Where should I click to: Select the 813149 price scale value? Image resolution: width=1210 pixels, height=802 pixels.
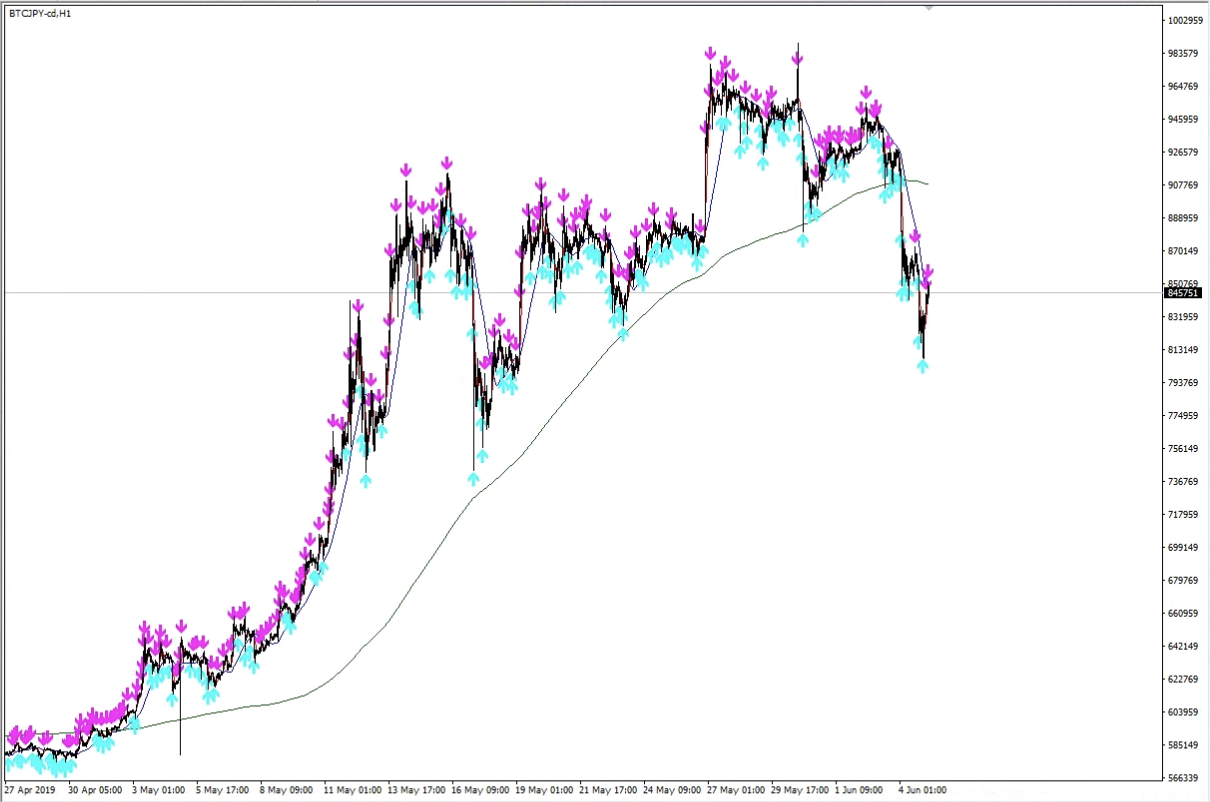click(x=1184, y=351)
